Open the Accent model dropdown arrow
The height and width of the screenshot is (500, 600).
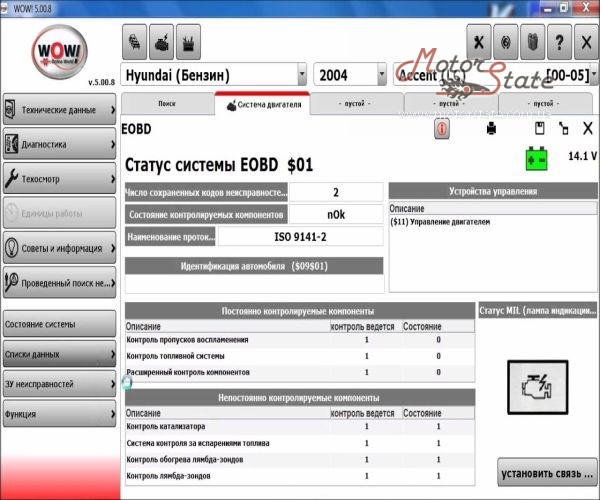(x=595, y=74)
